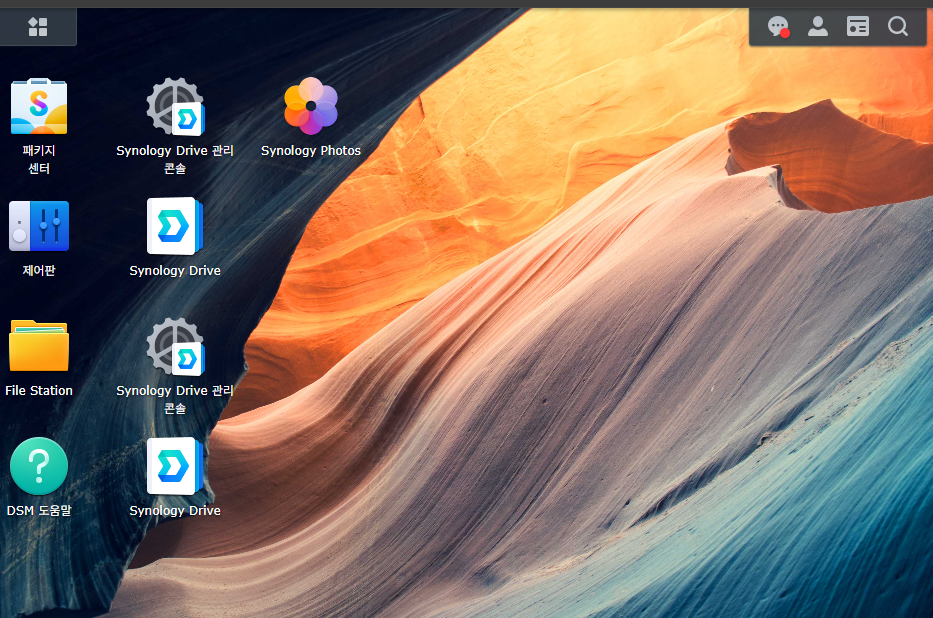Expand the user options person menu

(x=818, y=27)
